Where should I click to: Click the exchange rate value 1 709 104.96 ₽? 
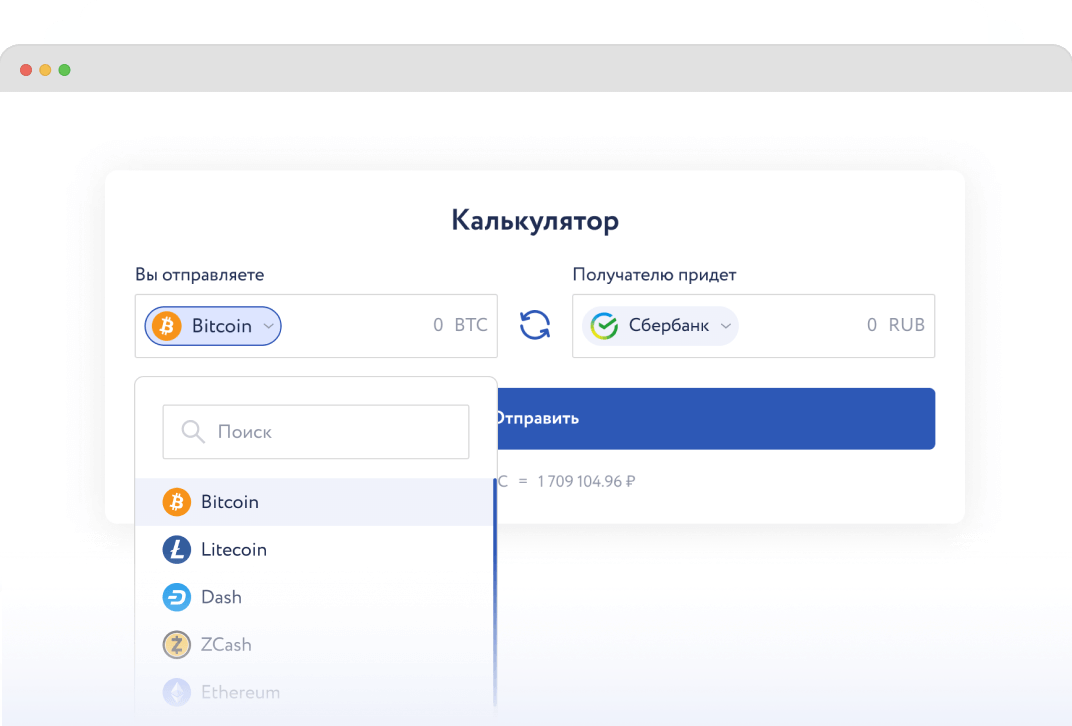coord(586,481)
